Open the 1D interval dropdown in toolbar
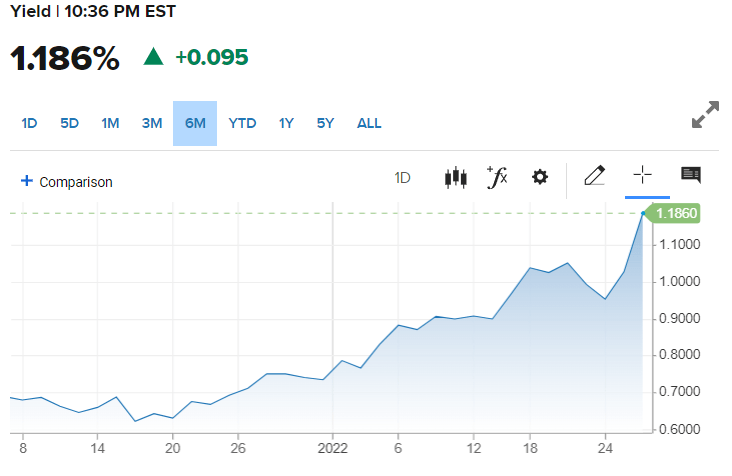Viewport: 732px width, 476px height. [x=403, y=178]
